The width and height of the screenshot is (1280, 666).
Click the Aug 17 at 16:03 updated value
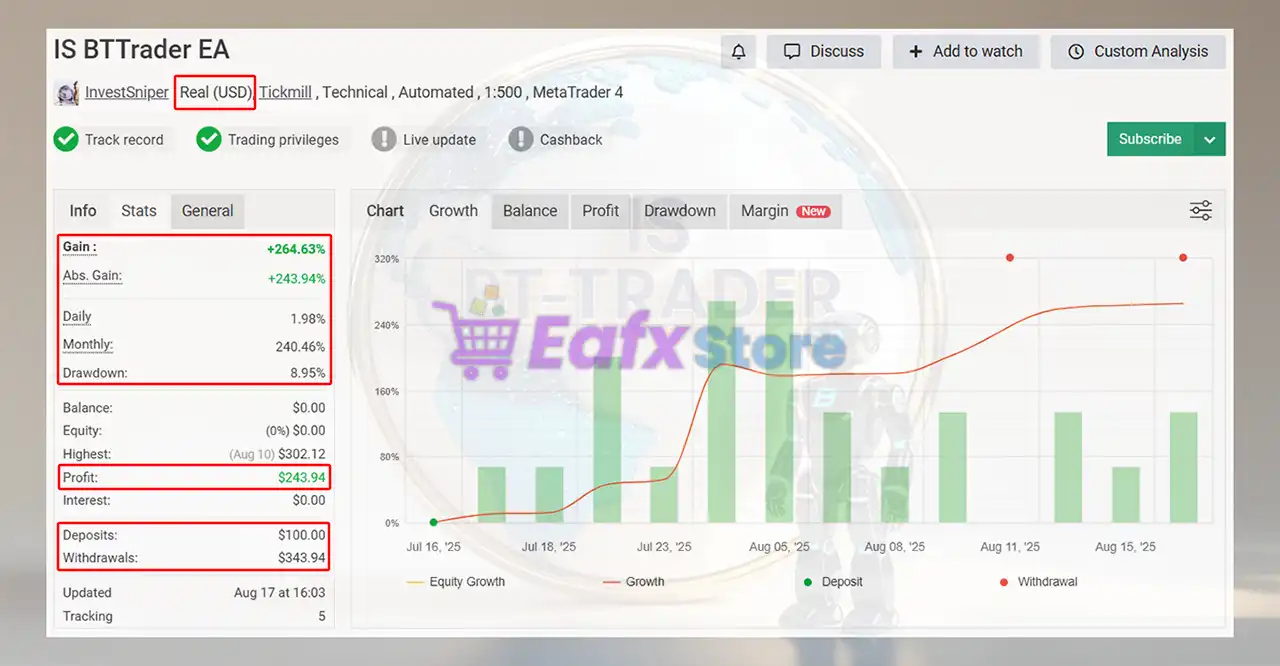pyautogui.click(x=280, y=593)
